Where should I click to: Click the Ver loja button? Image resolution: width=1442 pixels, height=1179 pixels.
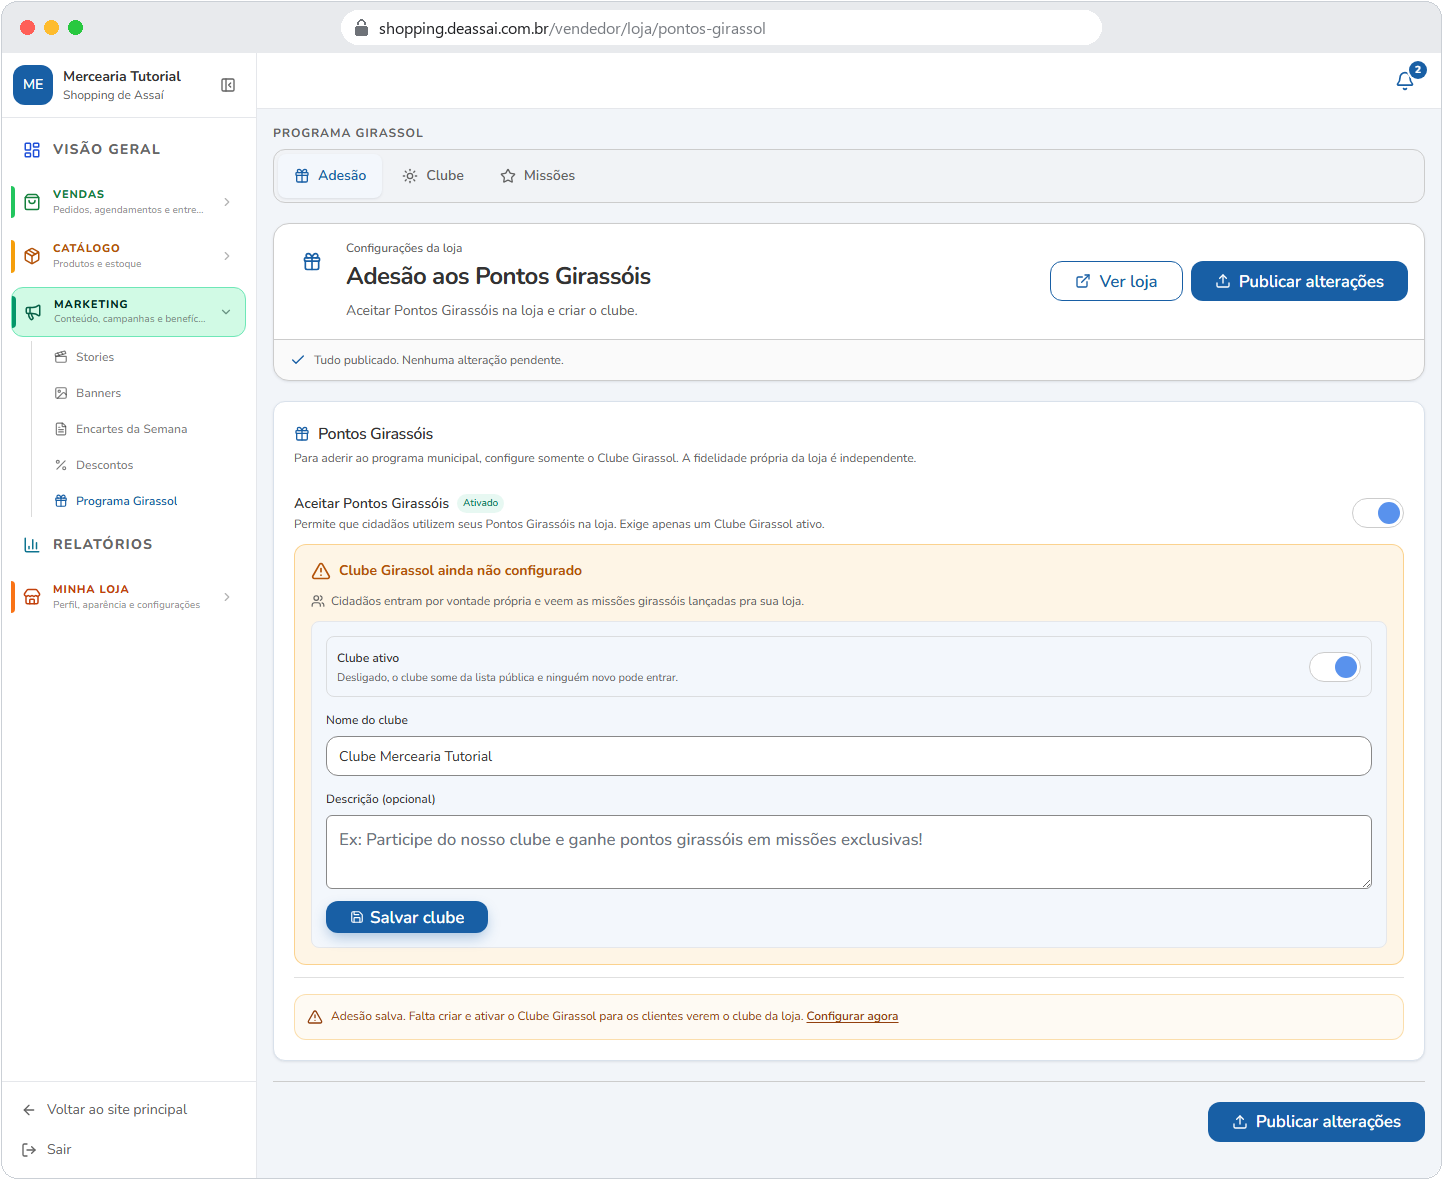pyautogui.click(x=1116, y=281)
